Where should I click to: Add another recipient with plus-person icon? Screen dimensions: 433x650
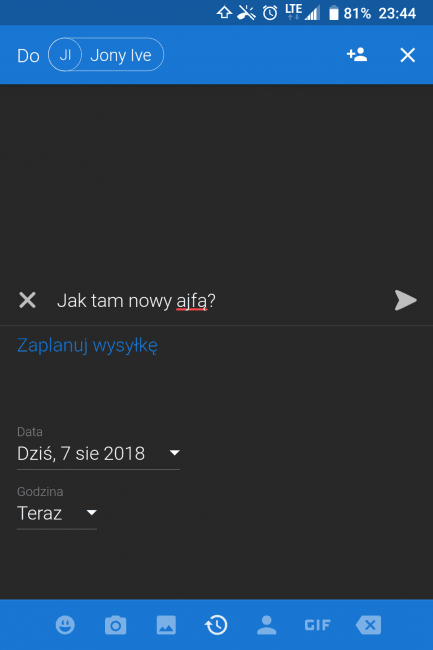pos(357,55)
